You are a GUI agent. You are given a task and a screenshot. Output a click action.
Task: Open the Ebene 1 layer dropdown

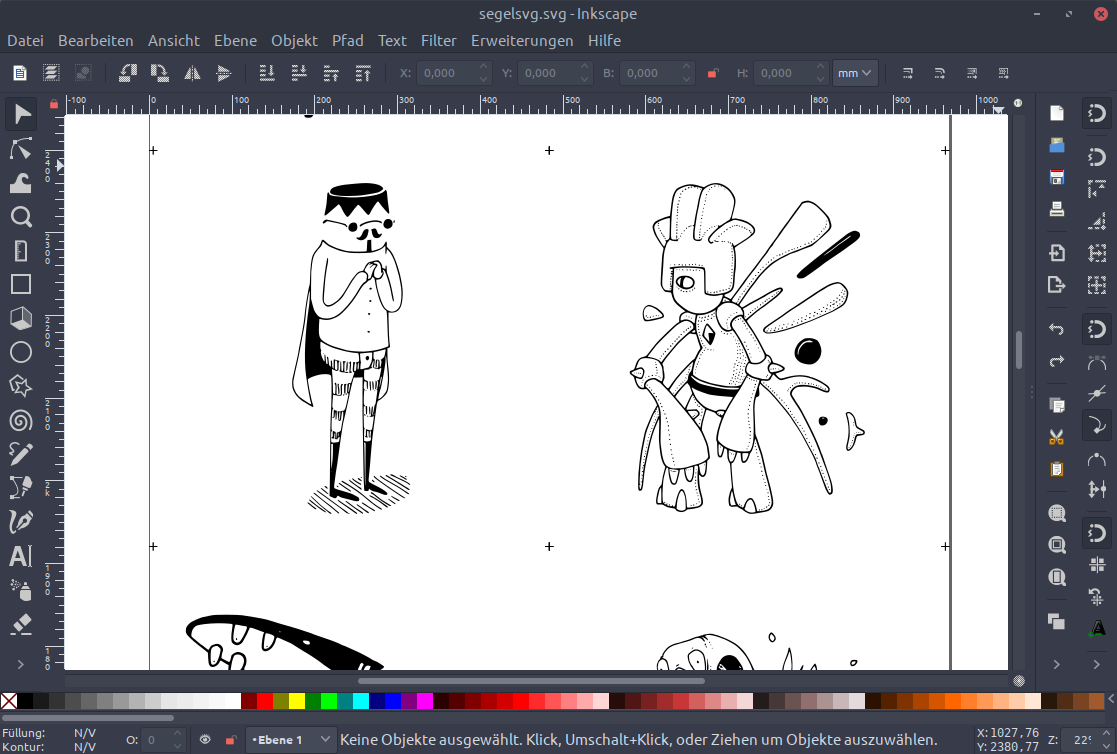[291, 740]
